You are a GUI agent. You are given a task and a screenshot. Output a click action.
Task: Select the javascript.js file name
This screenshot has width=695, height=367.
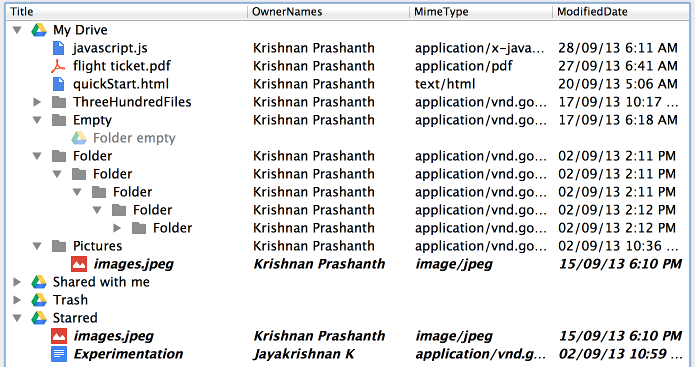coord(110,48)
